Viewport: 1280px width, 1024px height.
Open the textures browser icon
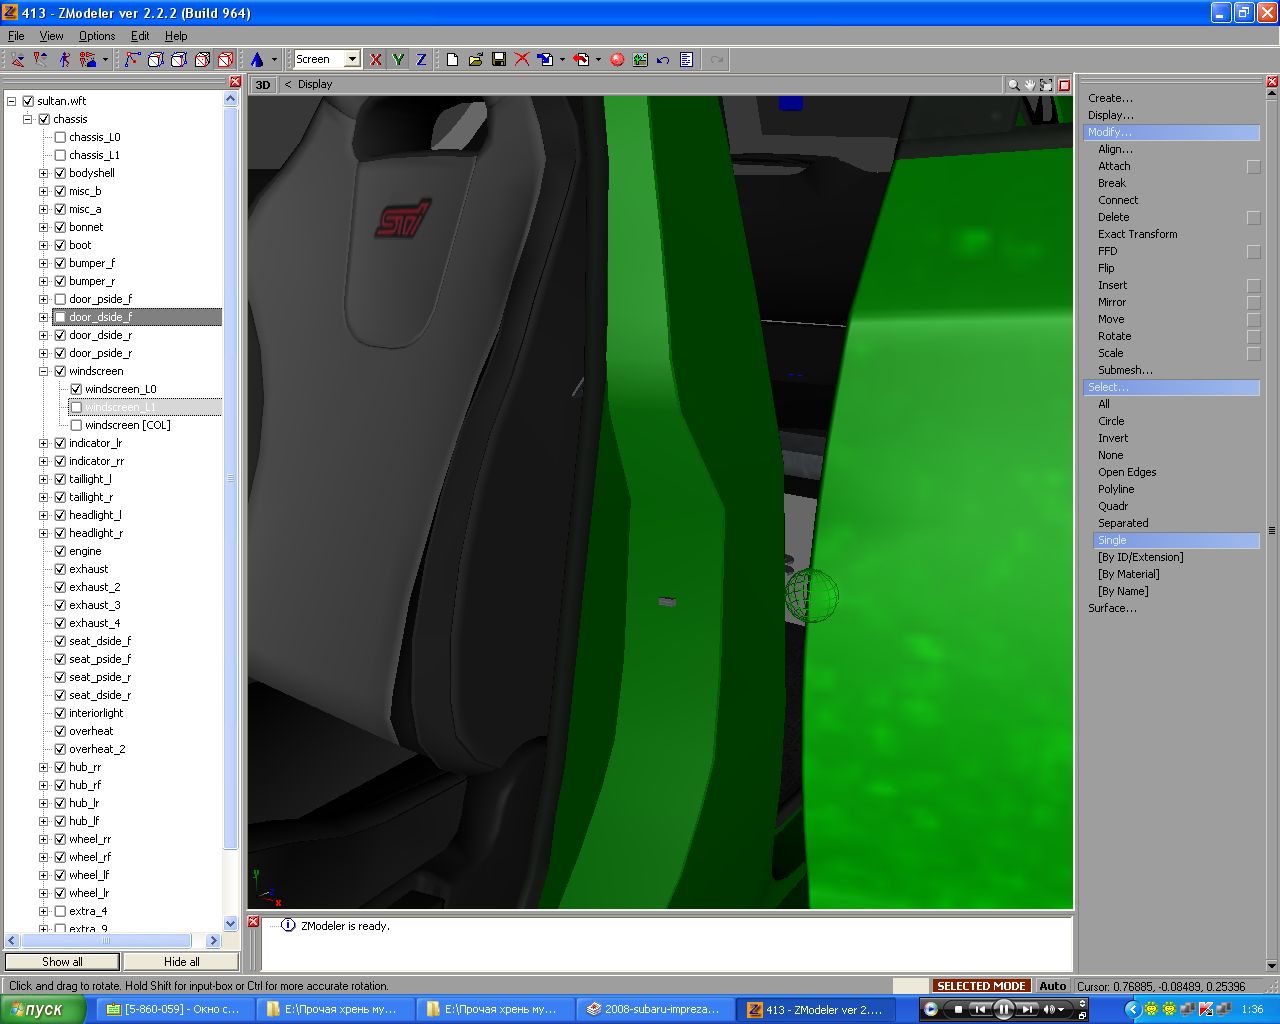[640, 60]
